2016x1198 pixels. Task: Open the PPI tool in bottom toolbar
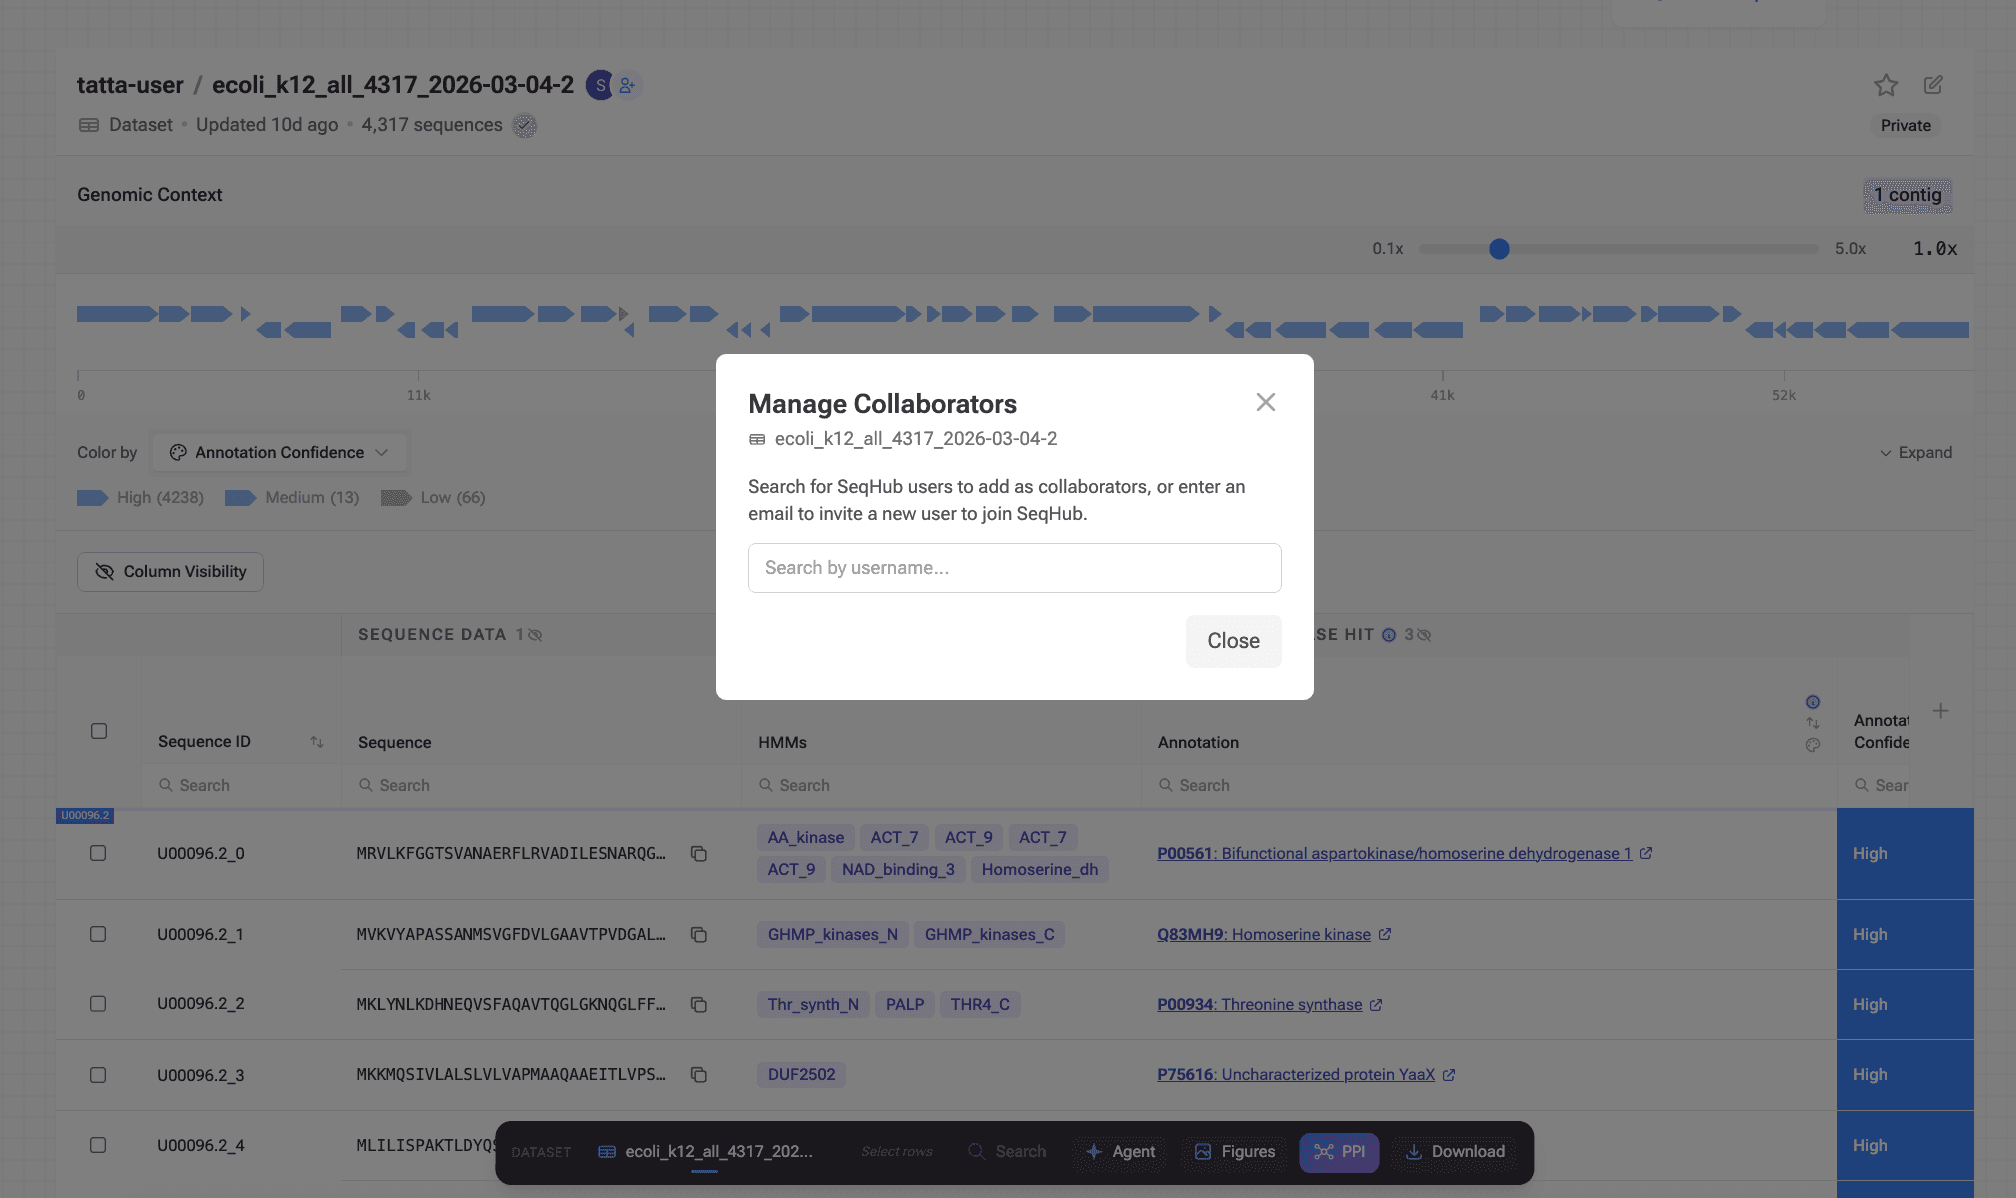[1339, 1152]
